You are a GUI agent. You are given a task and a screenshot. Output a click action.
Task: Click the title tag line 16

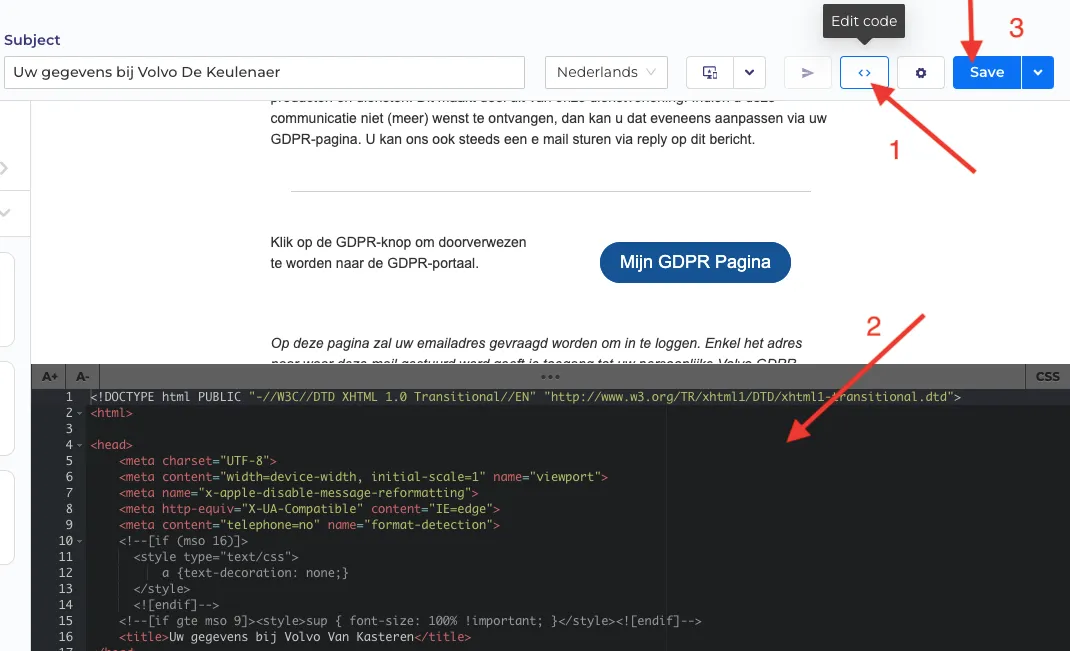click(x=295, y=637)
